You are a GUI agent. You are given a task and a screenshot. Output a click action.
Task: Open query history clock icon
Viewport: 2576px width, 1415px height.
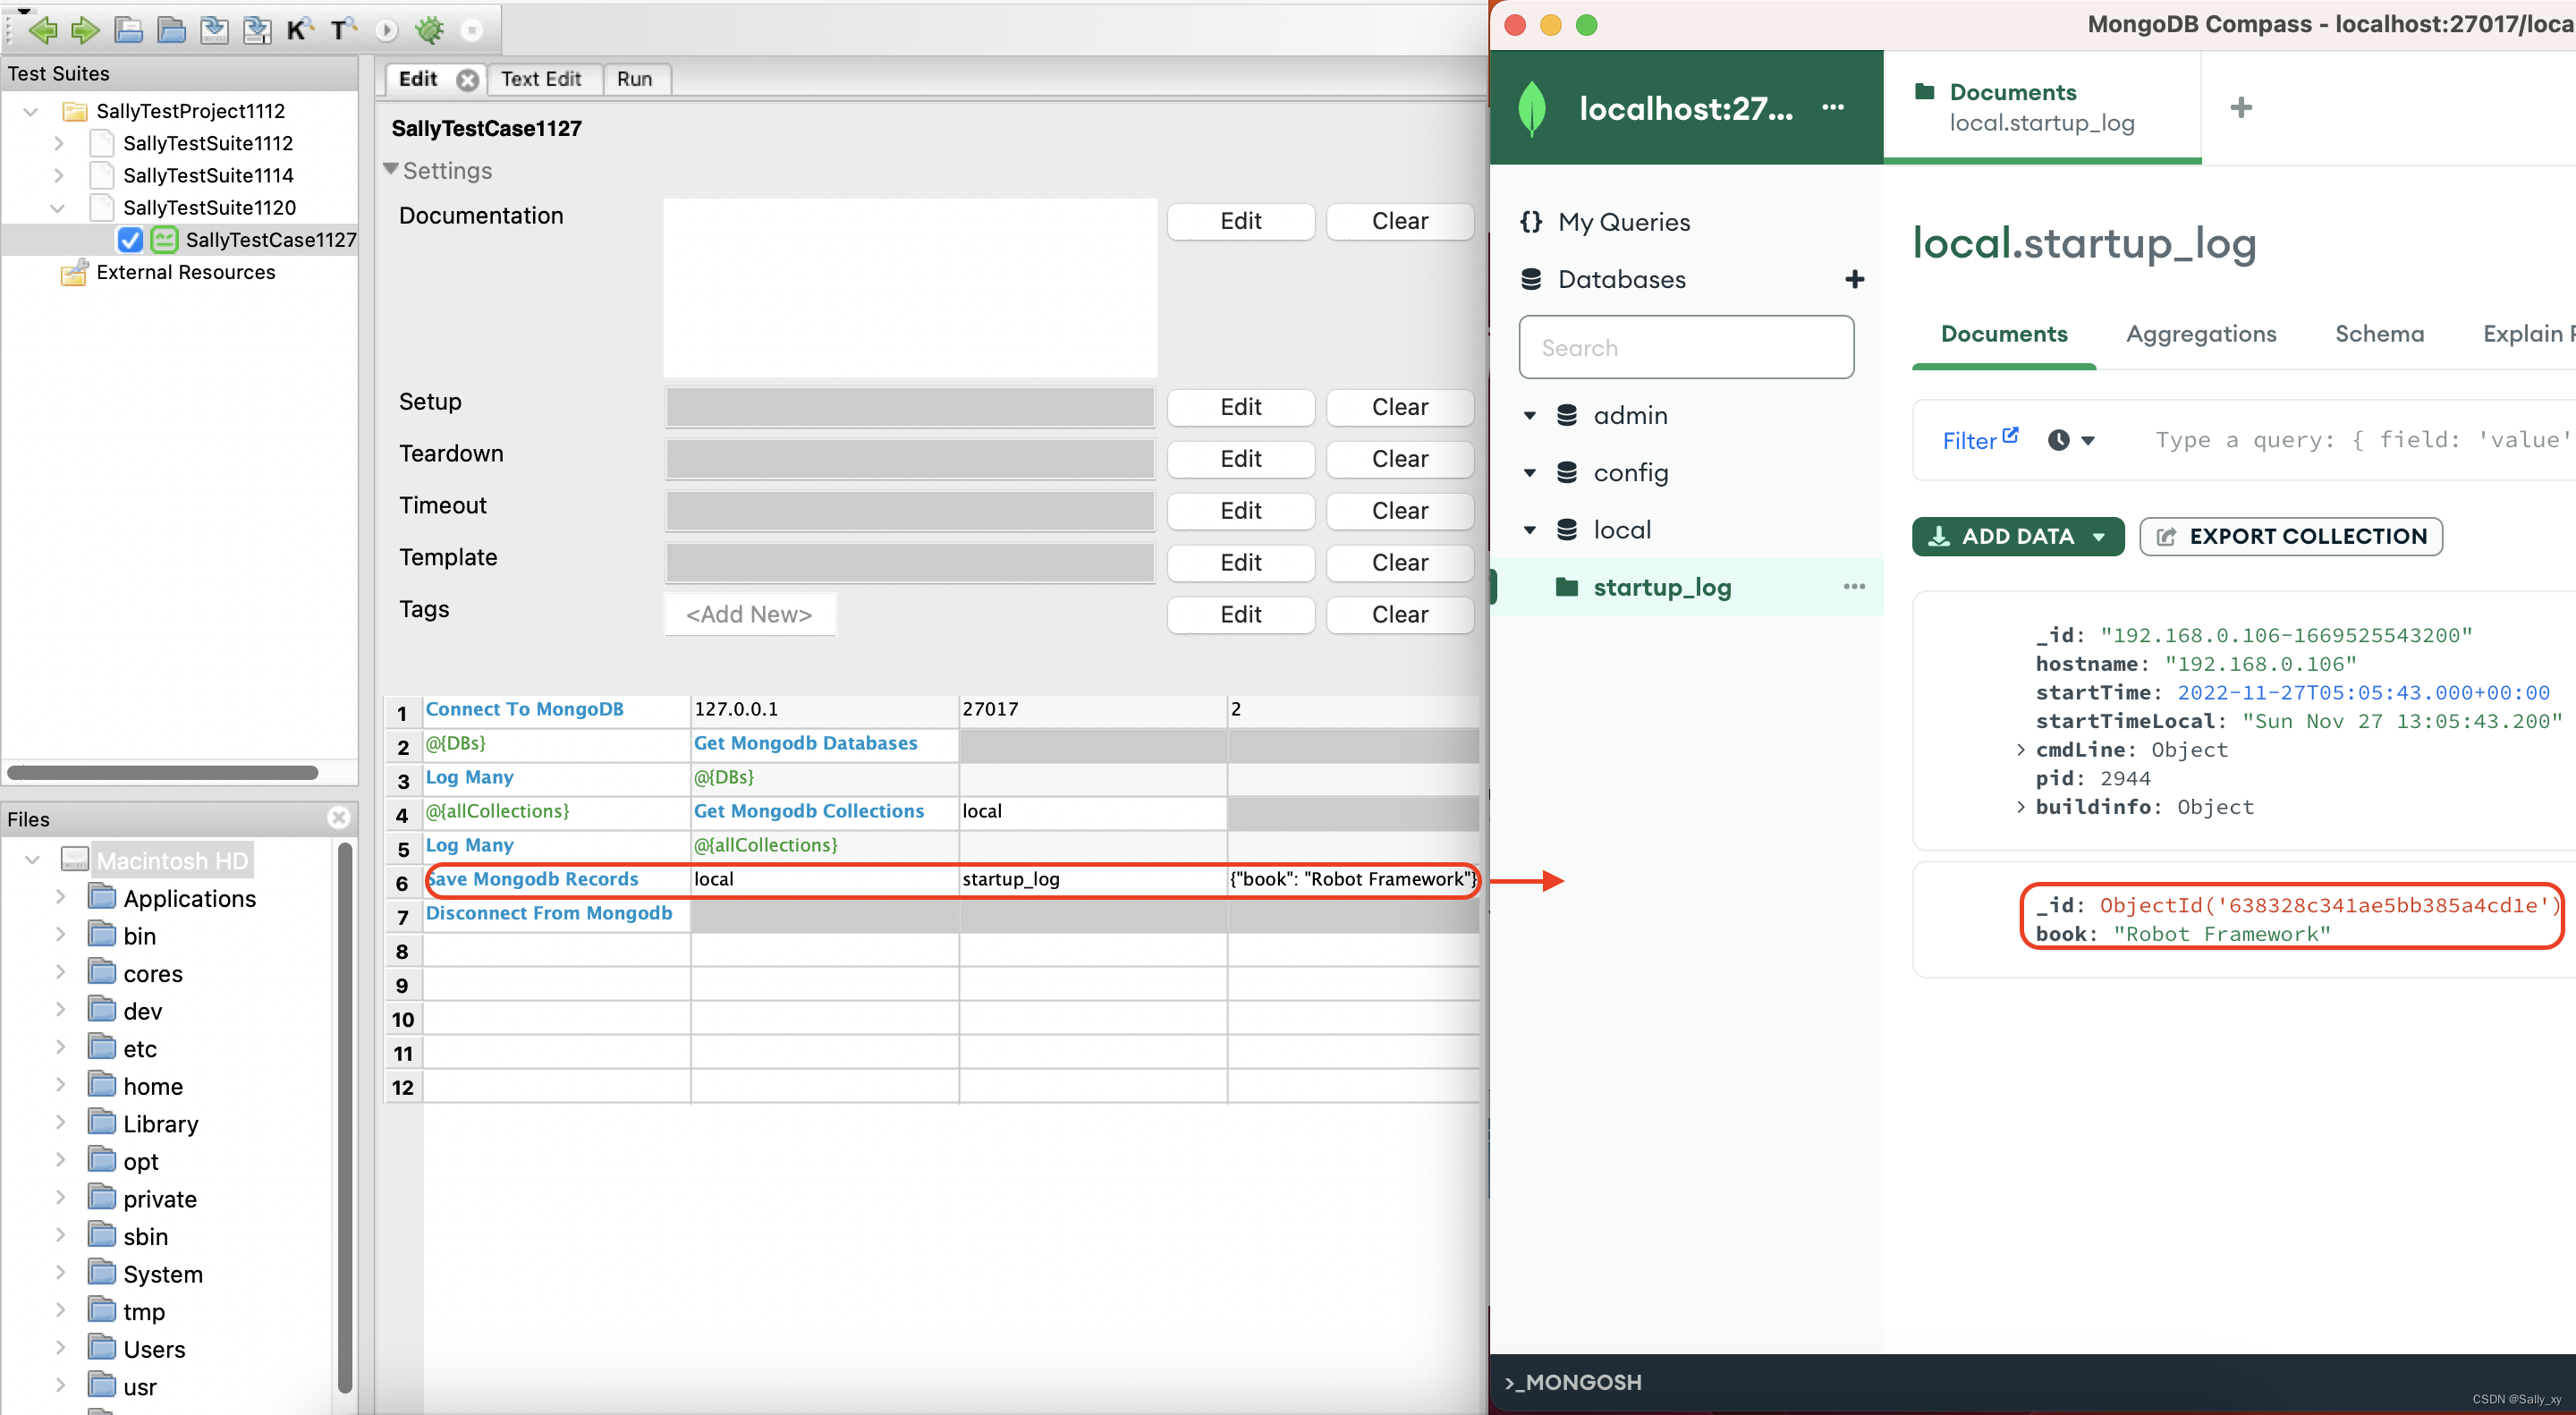(2058, 439)
